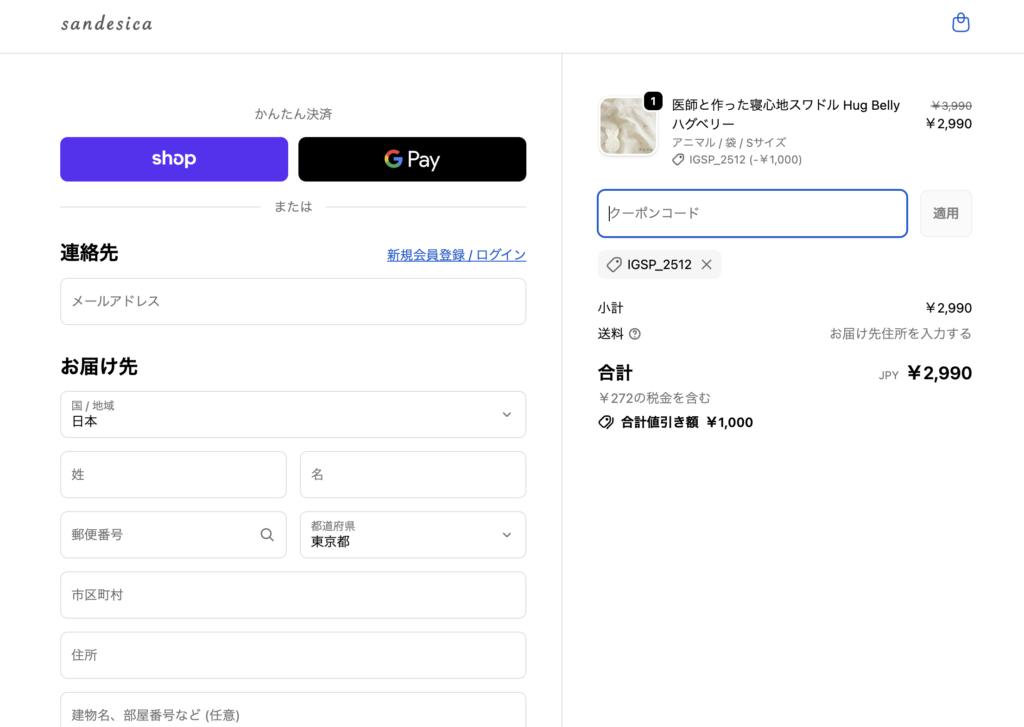Pay using the black Google Pay button
This screenshot has height=727, width=1024.
click(412, 159)
